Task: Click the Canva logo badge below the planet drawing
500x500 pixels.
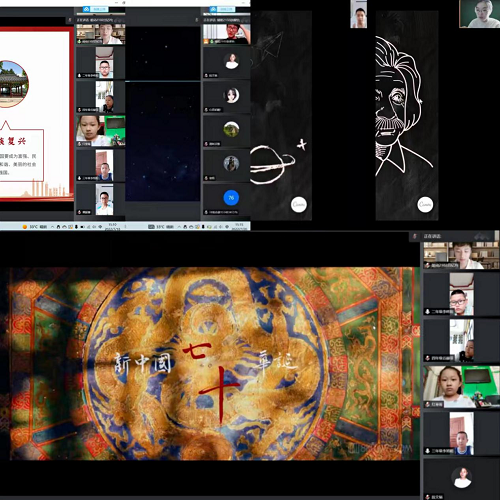Action: (x=299, y=204)
